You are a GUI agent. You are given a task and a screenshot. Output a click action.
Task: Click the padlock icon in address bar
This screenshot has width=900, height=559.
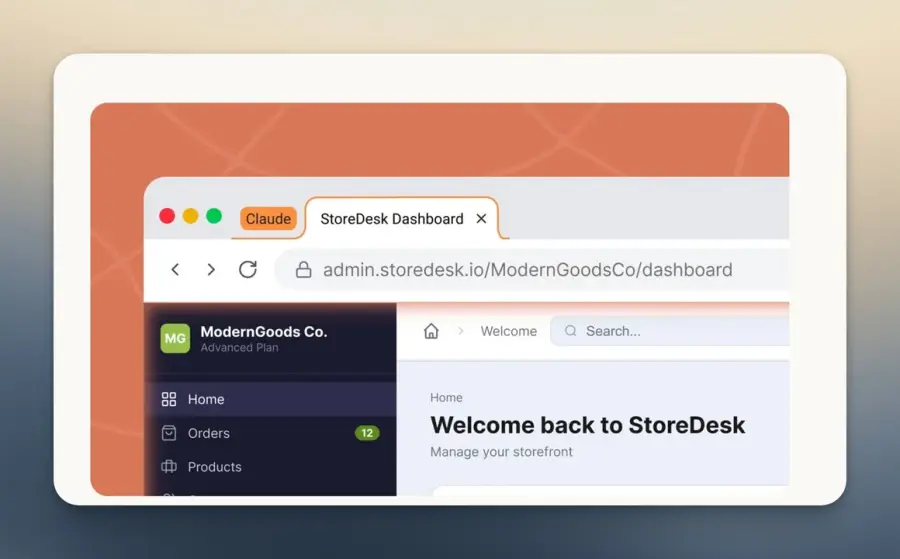(x=304, y=270)
